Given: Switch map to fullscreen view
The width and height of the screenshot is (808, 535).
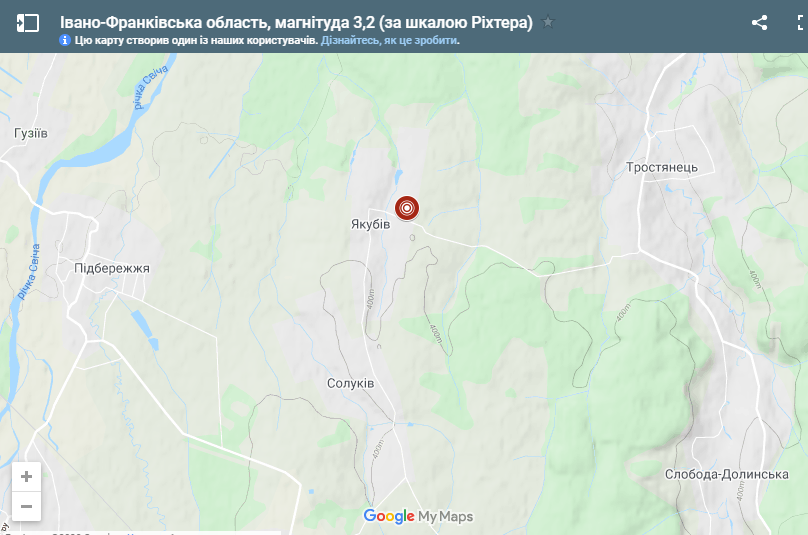Looking at the screenshot, I should (x=801, y=23).
